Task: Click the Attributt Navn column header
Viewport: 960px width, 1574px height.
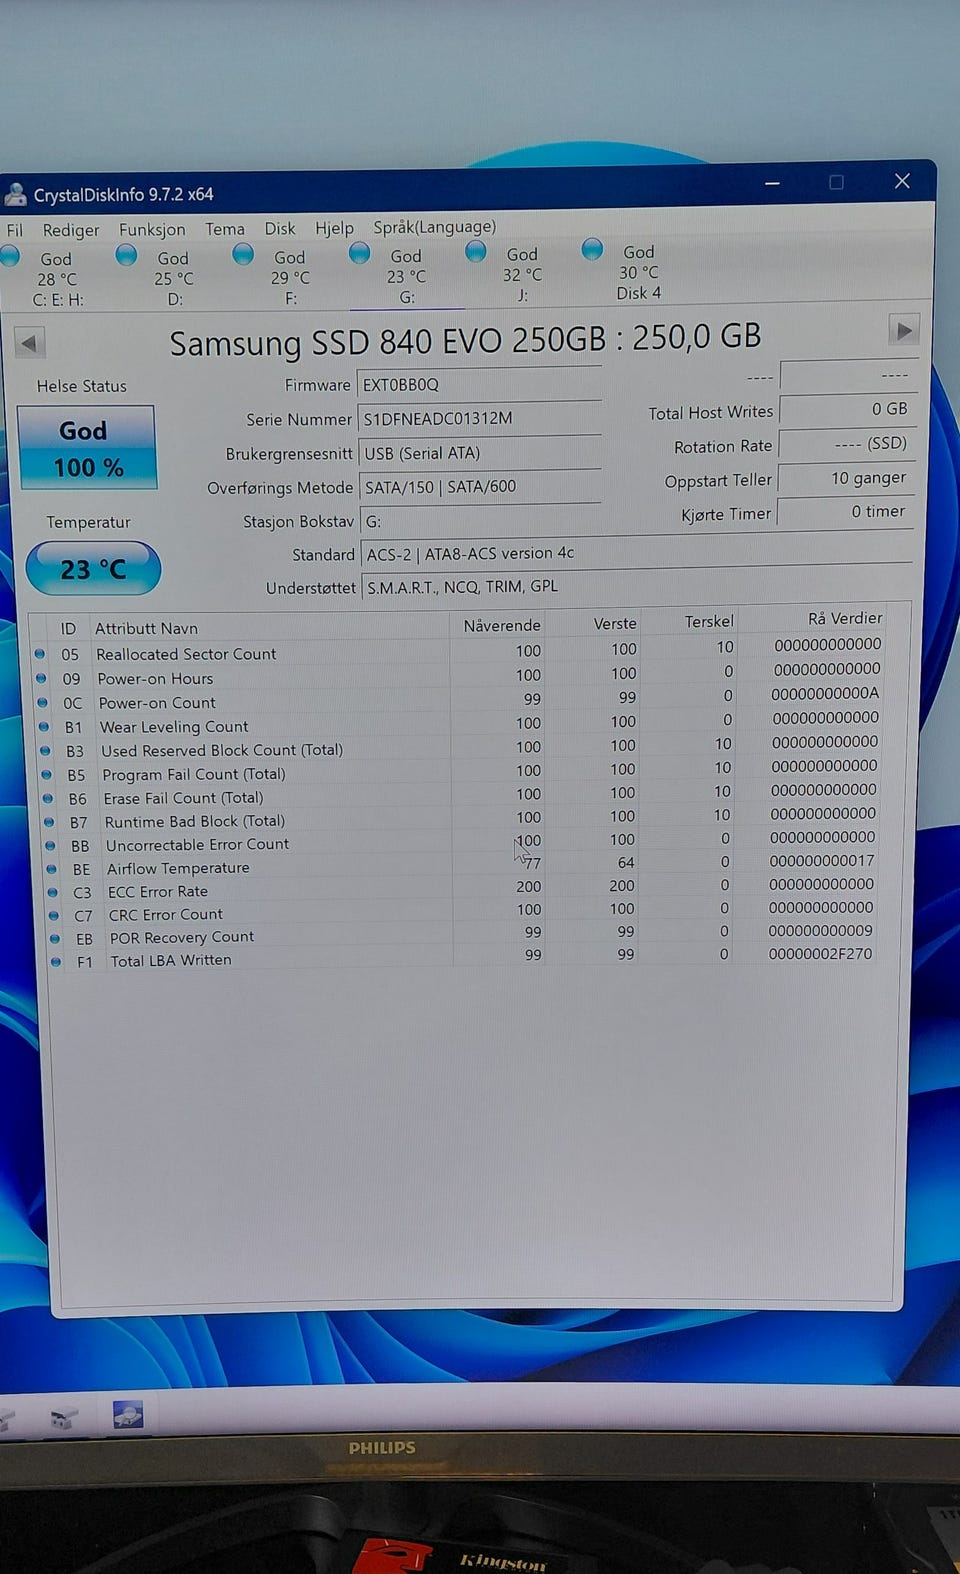Action: tap(146, 628)
